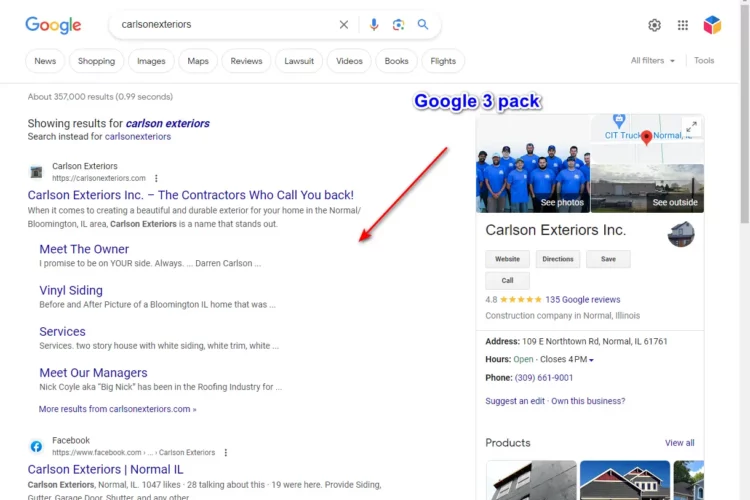Open See photos team thumbnail

click(533, 164)
